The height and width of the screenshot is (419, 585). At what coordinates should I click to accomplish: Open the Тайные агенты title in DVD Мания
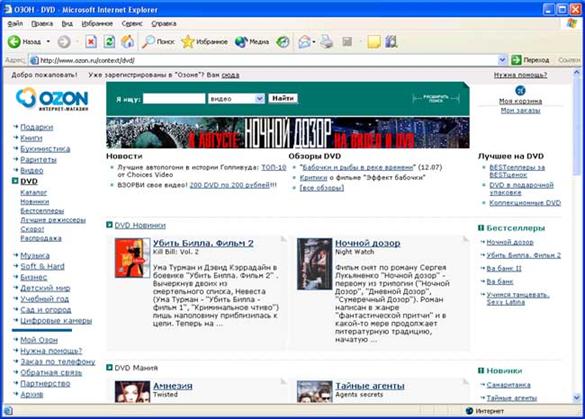point(370,386)
